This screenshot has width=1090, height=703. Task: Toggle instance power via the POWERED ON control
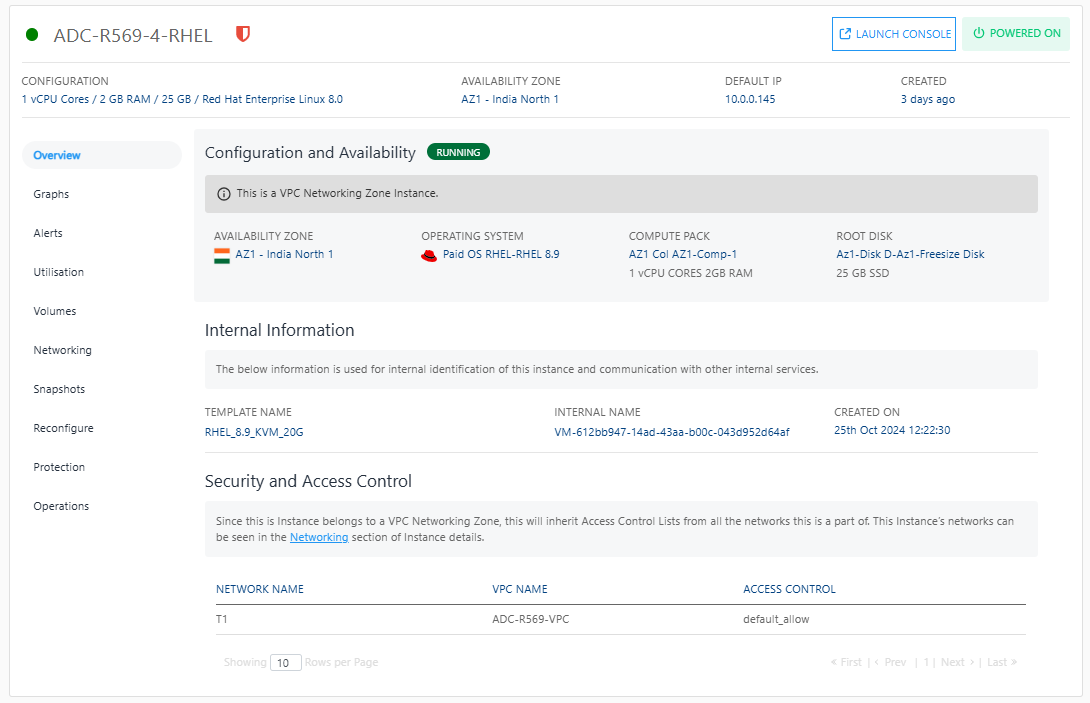(x=1015, y=33)
